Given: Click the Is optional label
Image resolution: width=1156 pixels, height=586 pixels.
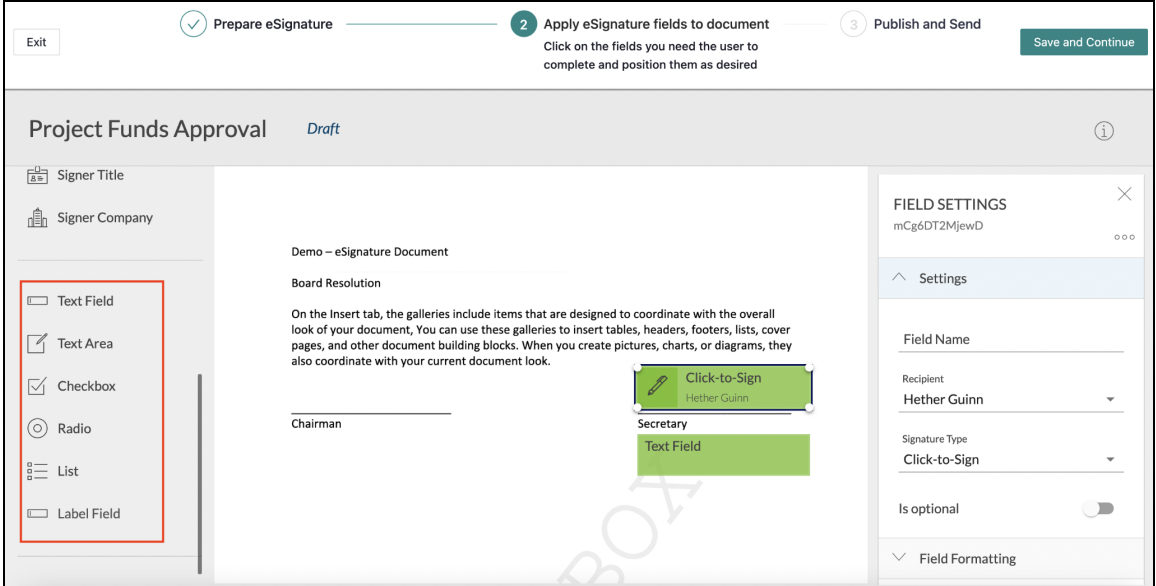Looking at the screenshot, I should [928, 509].
